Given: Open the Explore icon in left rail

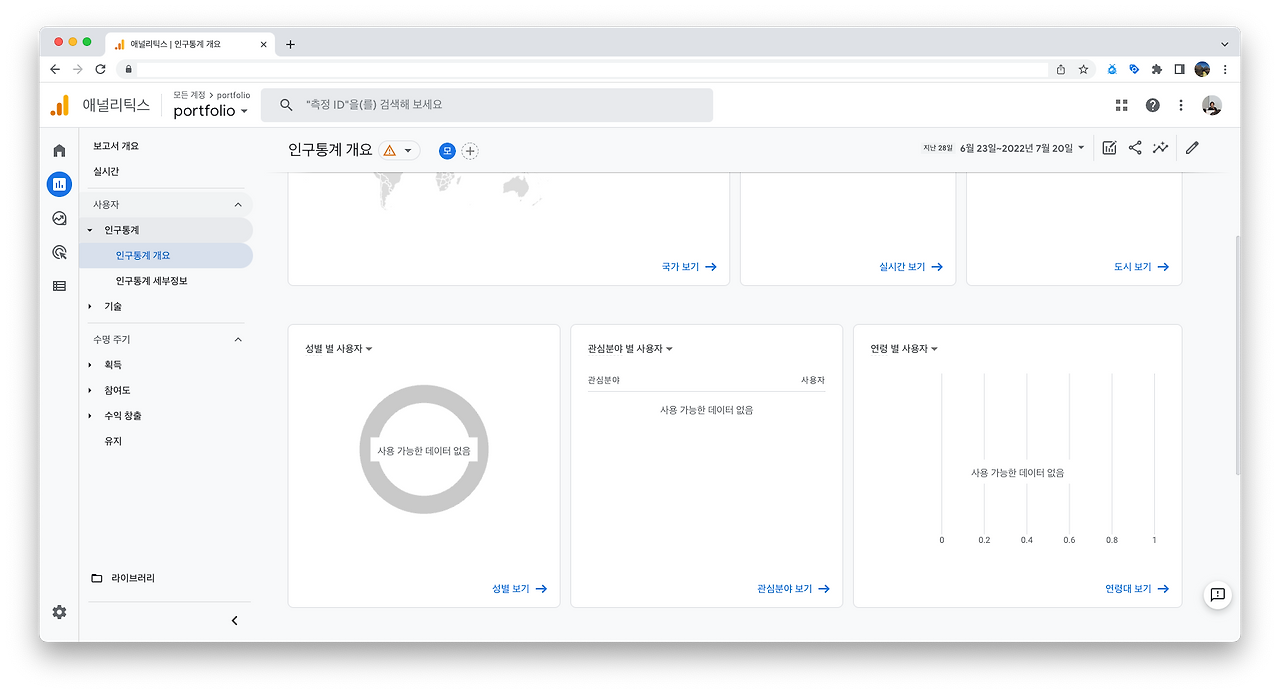Looking at the screenshot, I should click(x=59, y=218).
